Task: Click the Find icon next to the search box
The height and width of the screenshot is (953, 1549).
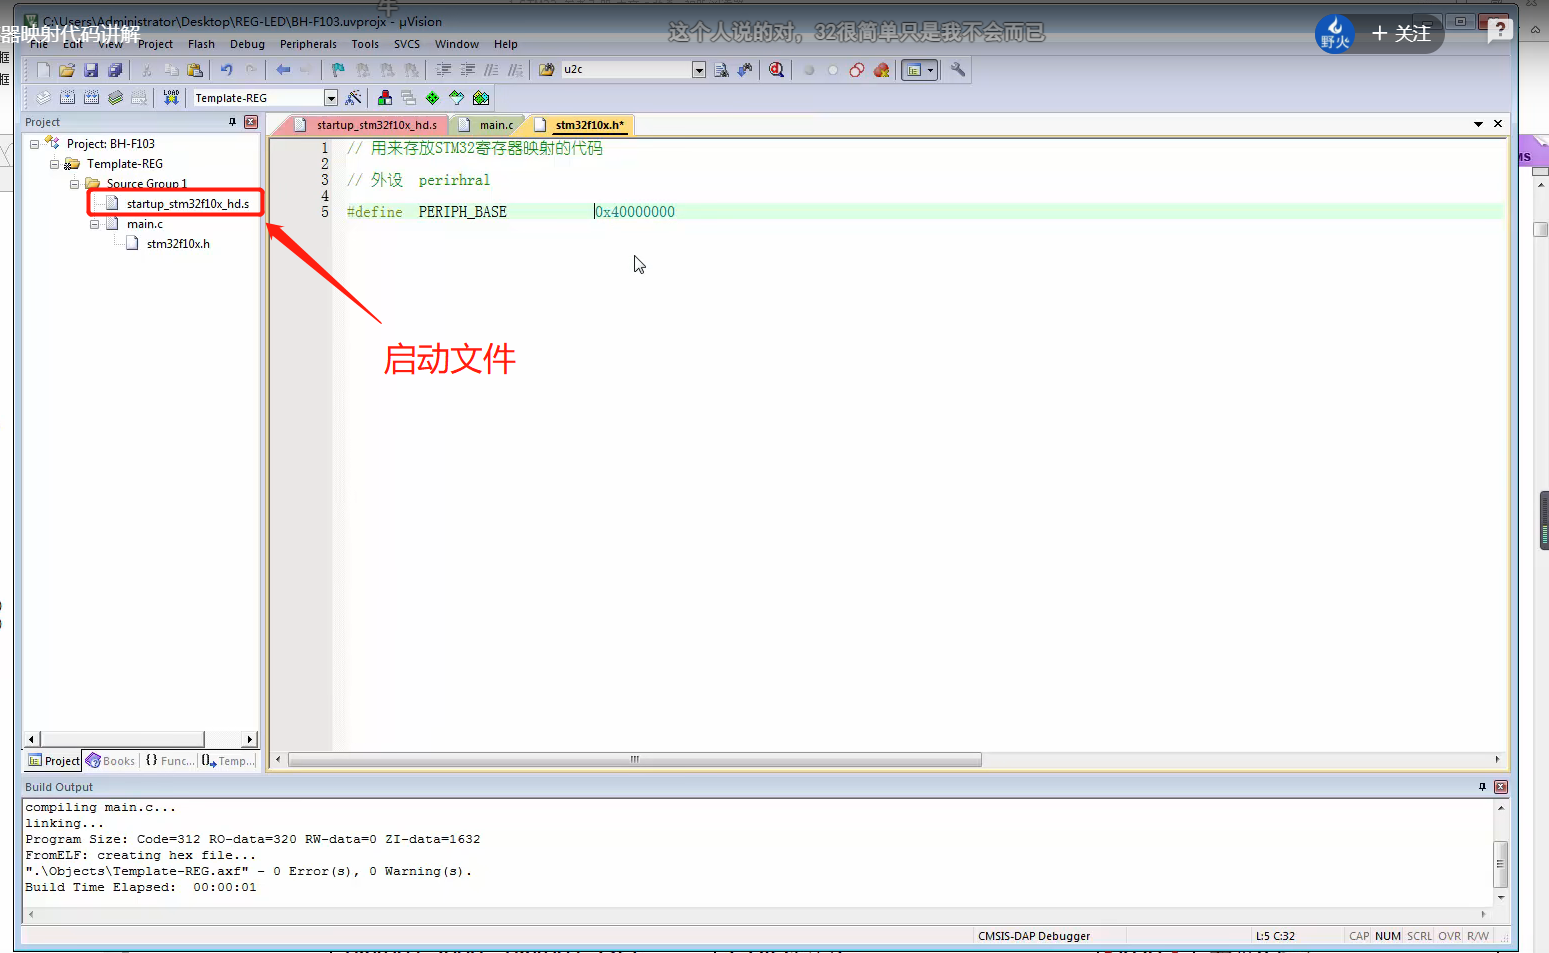Action: [721, 70]
